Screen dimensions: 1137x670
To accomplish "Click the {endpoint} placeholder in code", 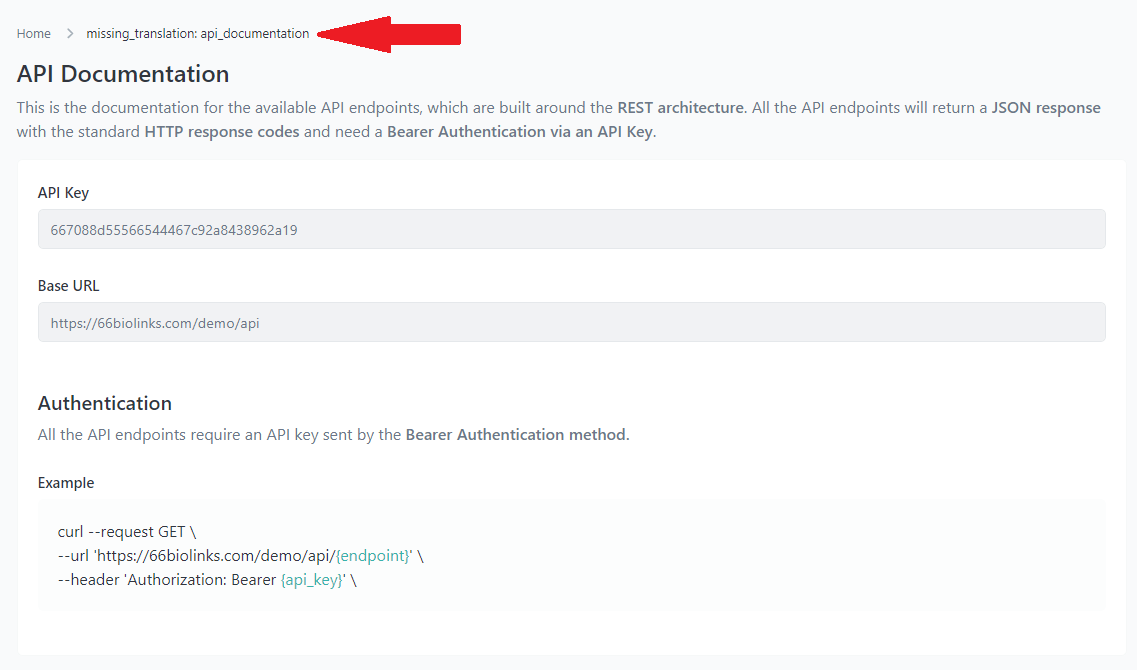I will coord(372,556).
